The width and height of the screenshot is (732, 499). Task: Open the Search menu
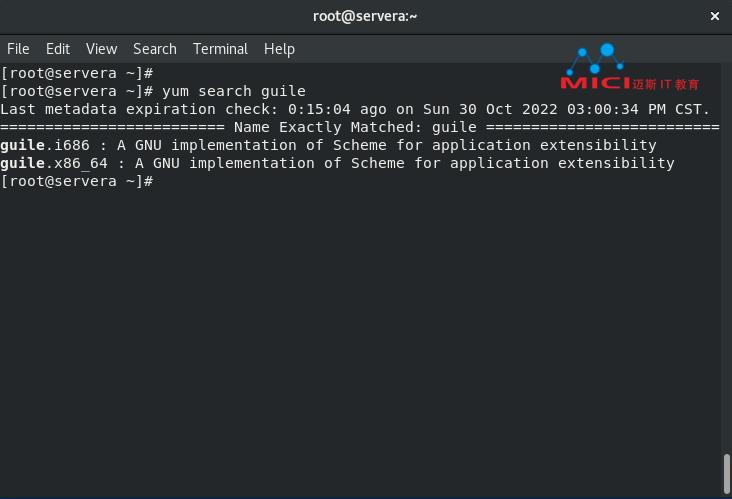(155, 49)
